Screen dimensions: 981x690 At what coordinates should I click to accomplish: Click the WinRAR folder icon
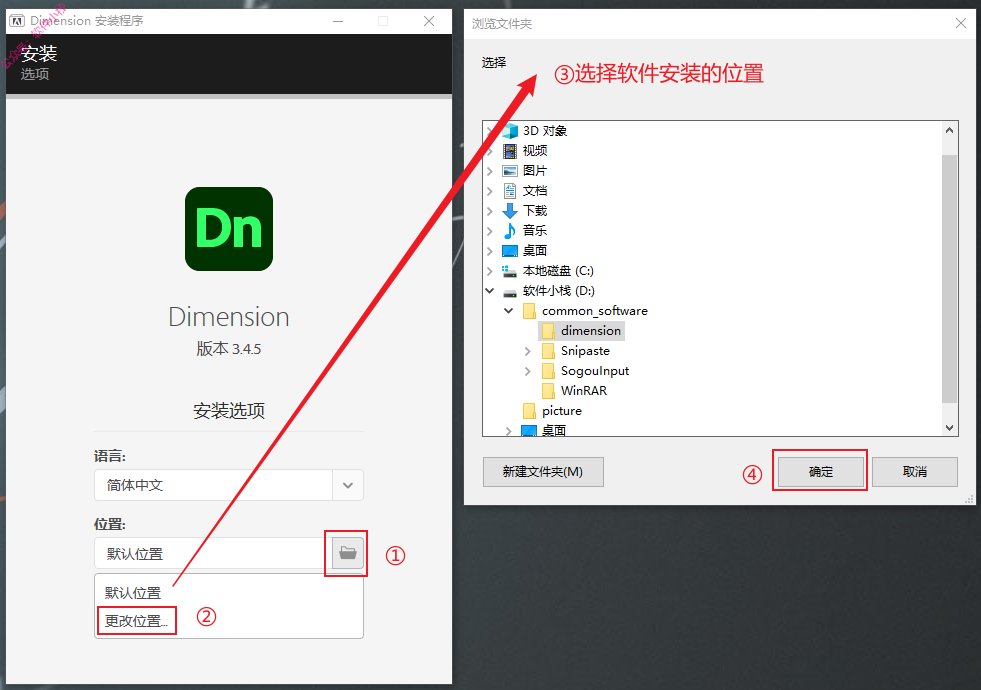pyautogui.click(x=549, y=391)
